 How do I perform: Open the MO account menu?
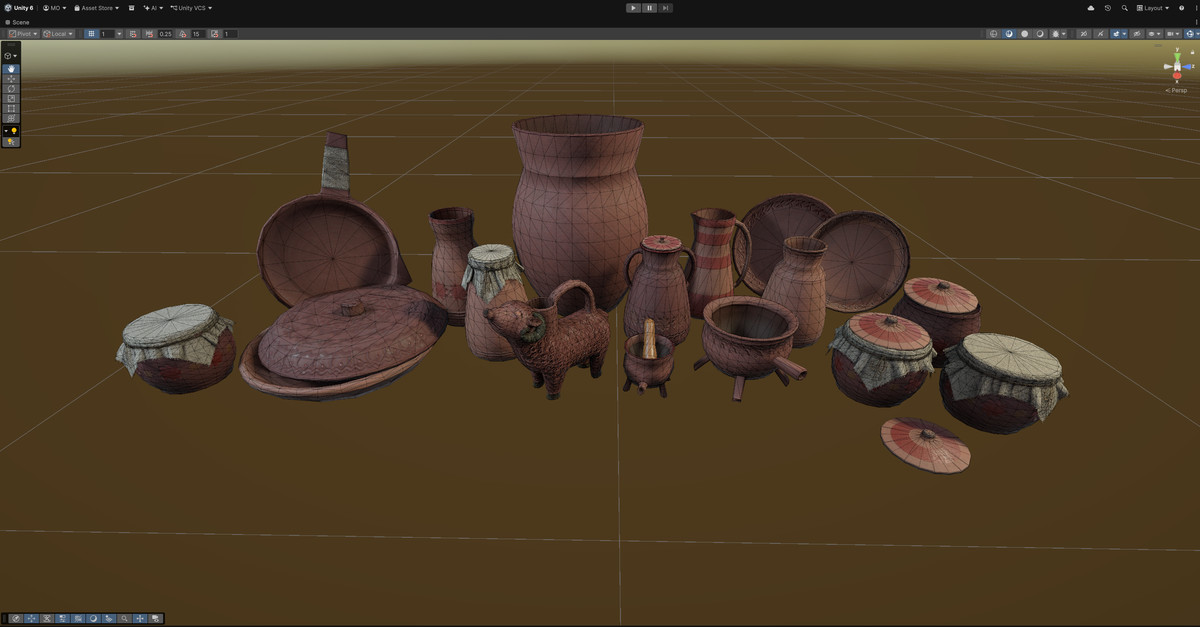click(54, 8)
